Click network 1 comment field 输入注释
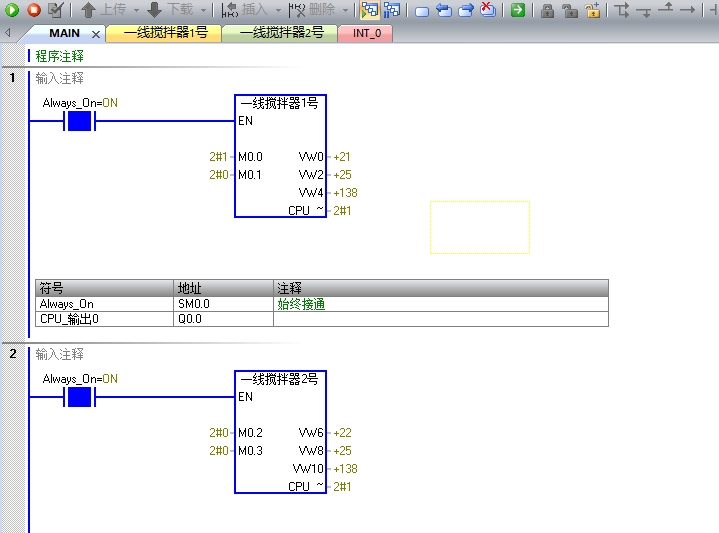The image size is (719, 533). pyautogui.click(x=60, y=78)
